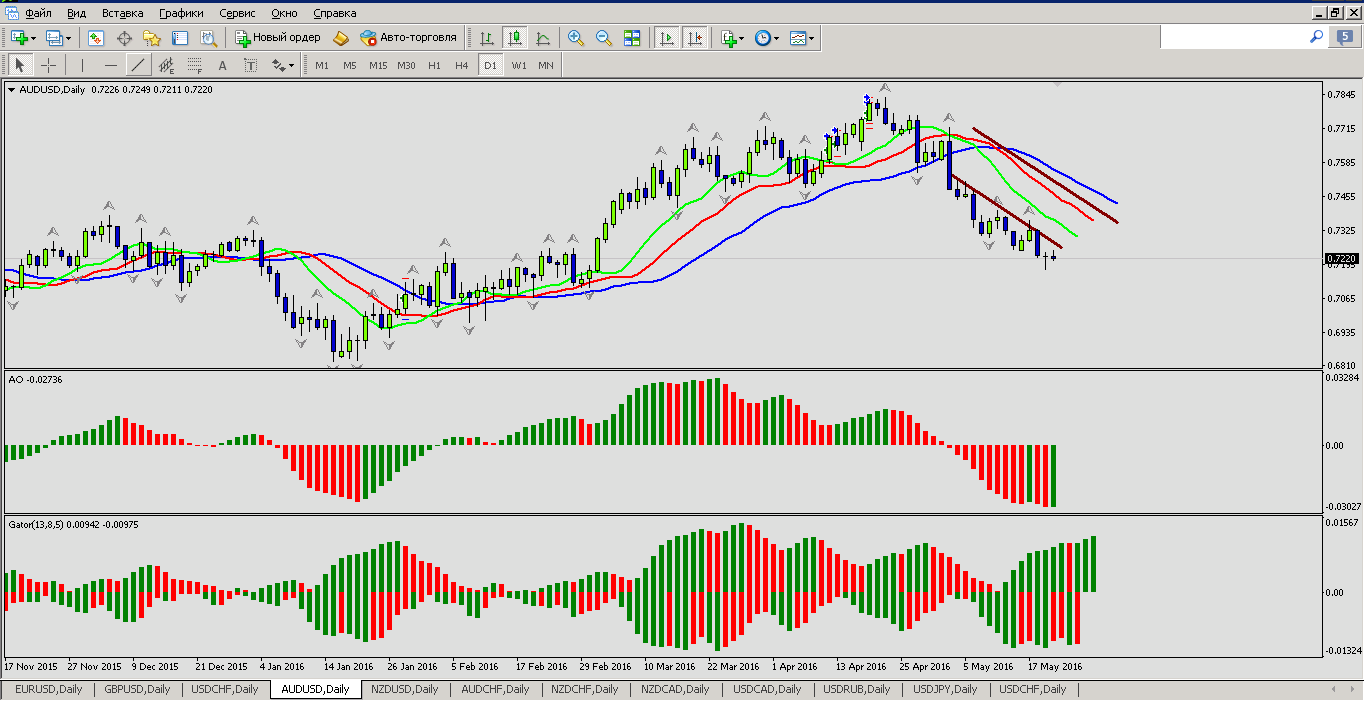
Task: Select the horizontal line tool
Action: 110,65
